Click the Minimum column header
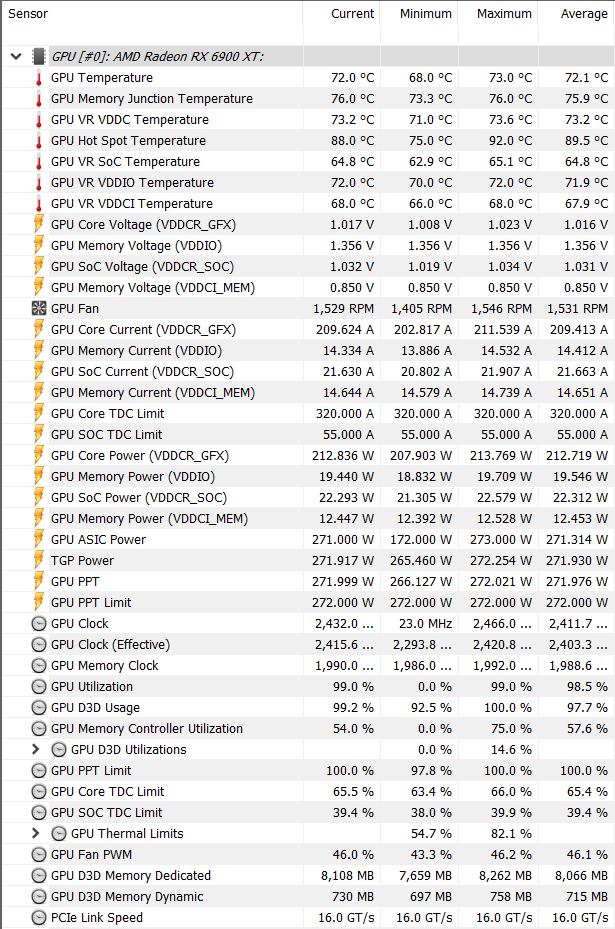Viewport: 615px width, 929px height. tap(426, 14)
